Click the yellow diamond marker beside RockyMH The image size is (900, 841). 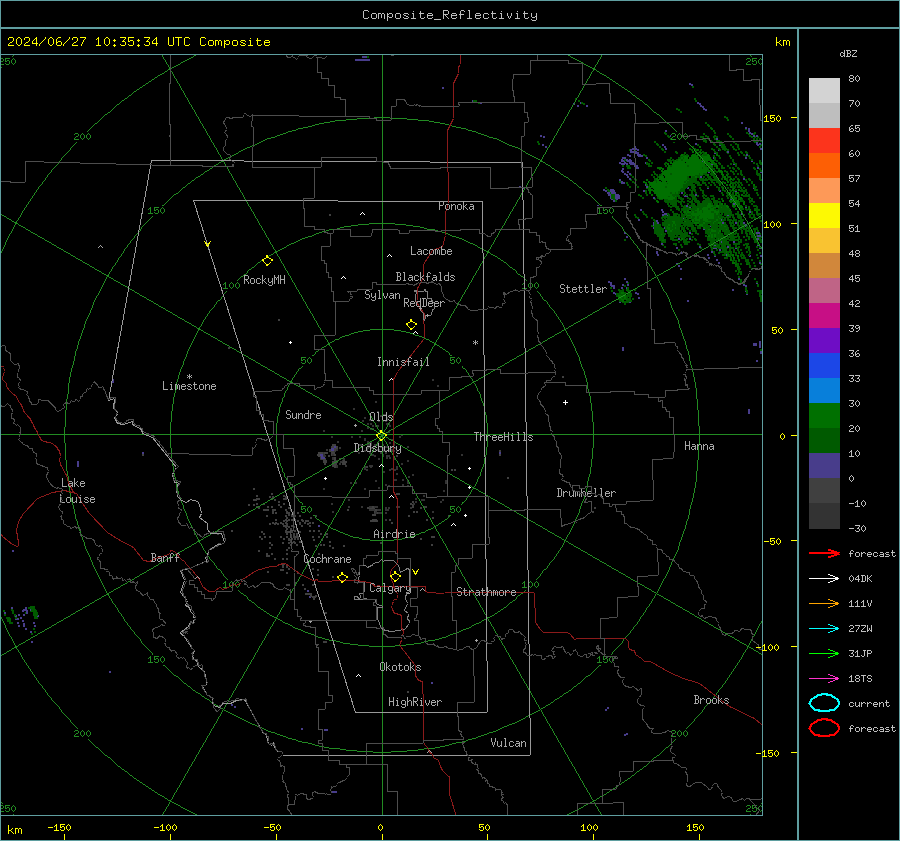coord(267,261)
